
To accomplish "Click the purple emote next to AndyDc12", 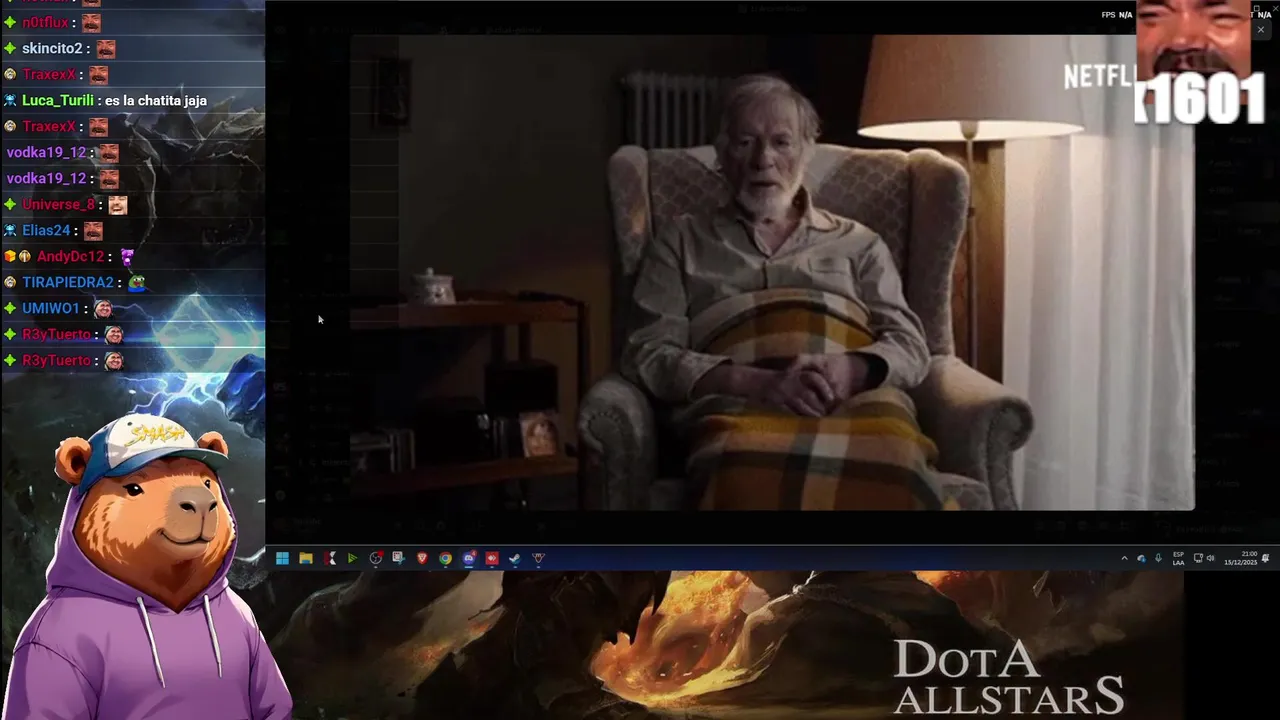I will click(127, 257).
